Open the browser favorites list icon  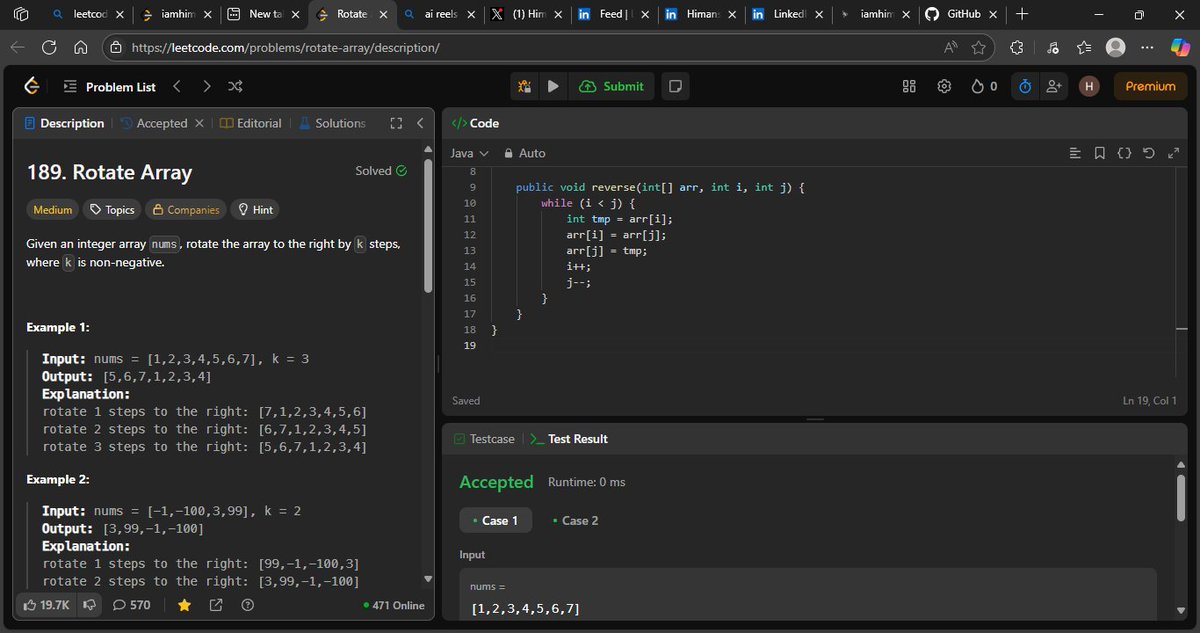click(1084, 47)
